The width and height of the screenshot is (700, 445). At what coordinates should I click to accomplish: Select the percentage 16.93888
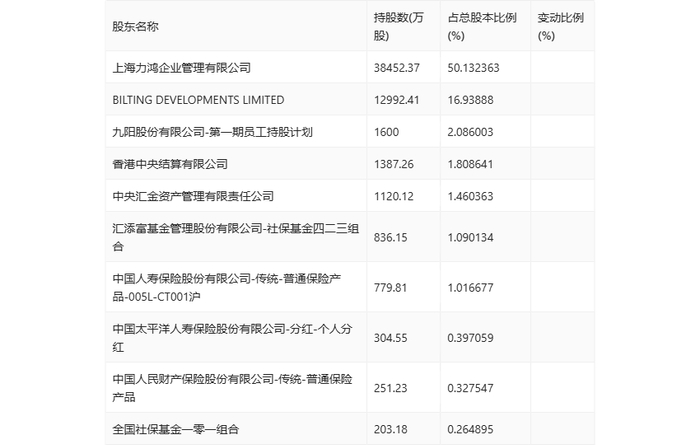click(x=471, y=100)
